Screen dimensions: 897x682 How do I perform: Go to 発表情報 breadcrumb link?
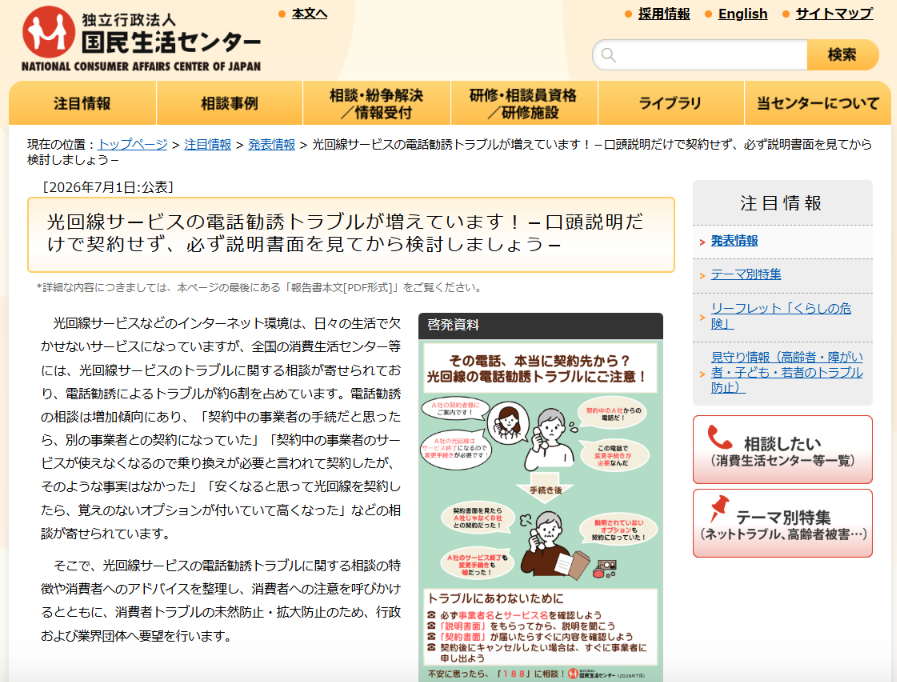pyautogui.click(x=271, y=144)
